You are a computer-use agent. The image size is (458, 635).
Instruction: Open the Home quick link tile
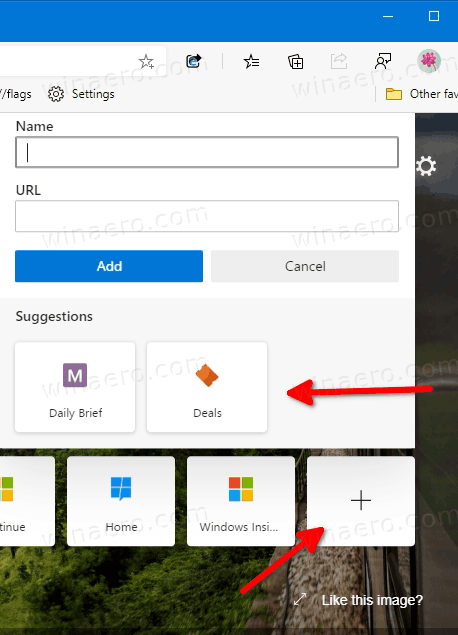(121, 501)
